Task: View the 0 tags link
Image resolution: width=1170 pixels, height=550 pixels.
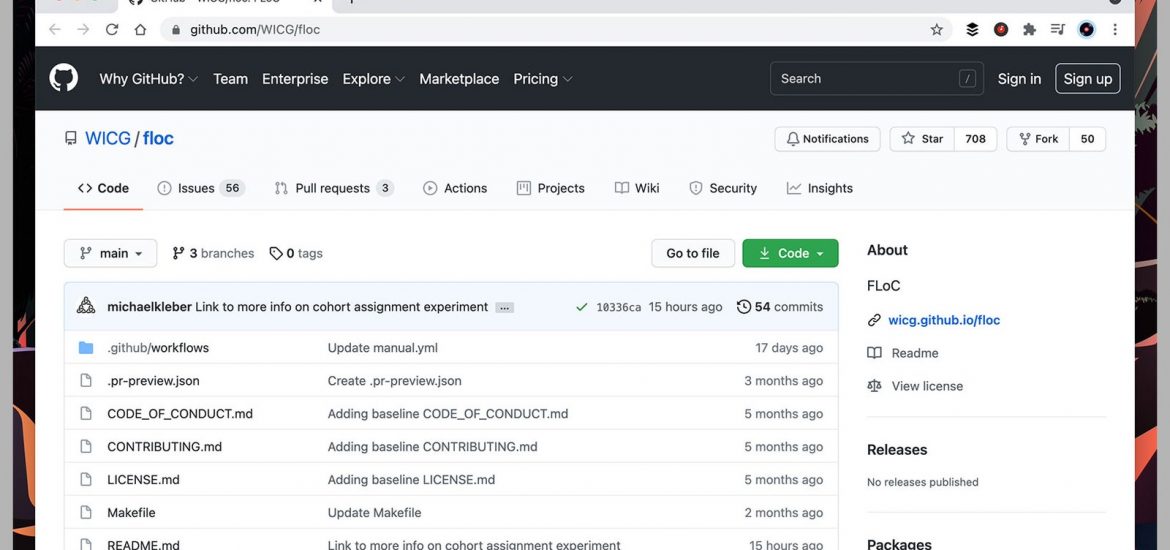Action: click(296, 253)
